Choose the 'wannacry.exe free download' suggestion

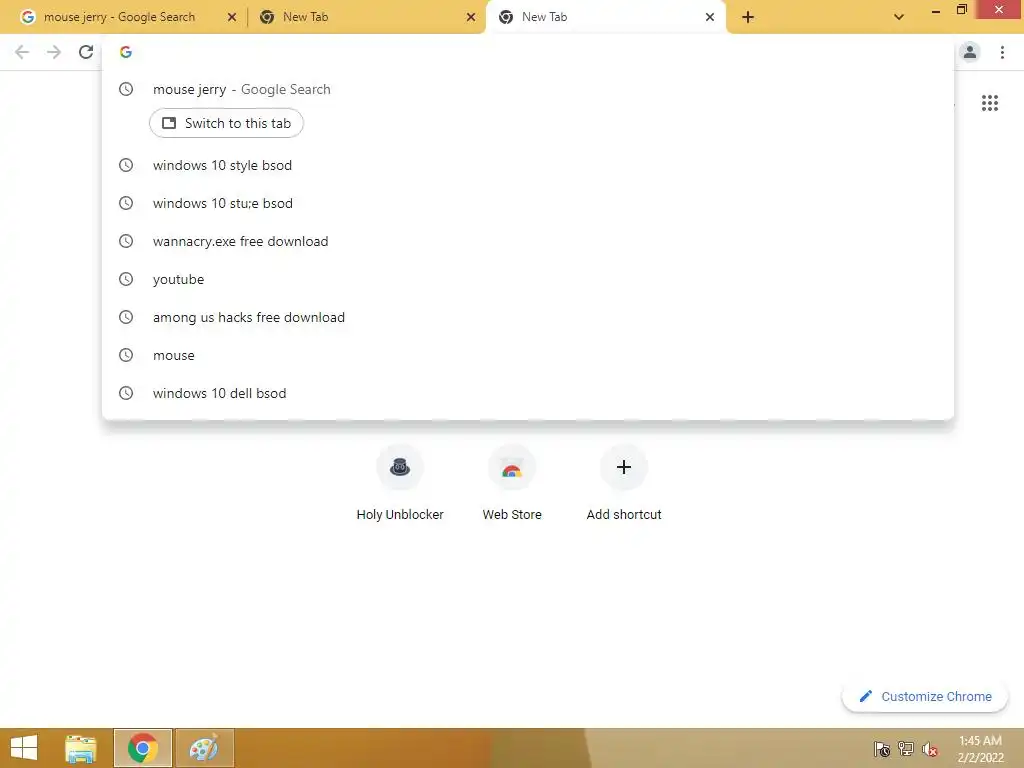pos(528,241)
